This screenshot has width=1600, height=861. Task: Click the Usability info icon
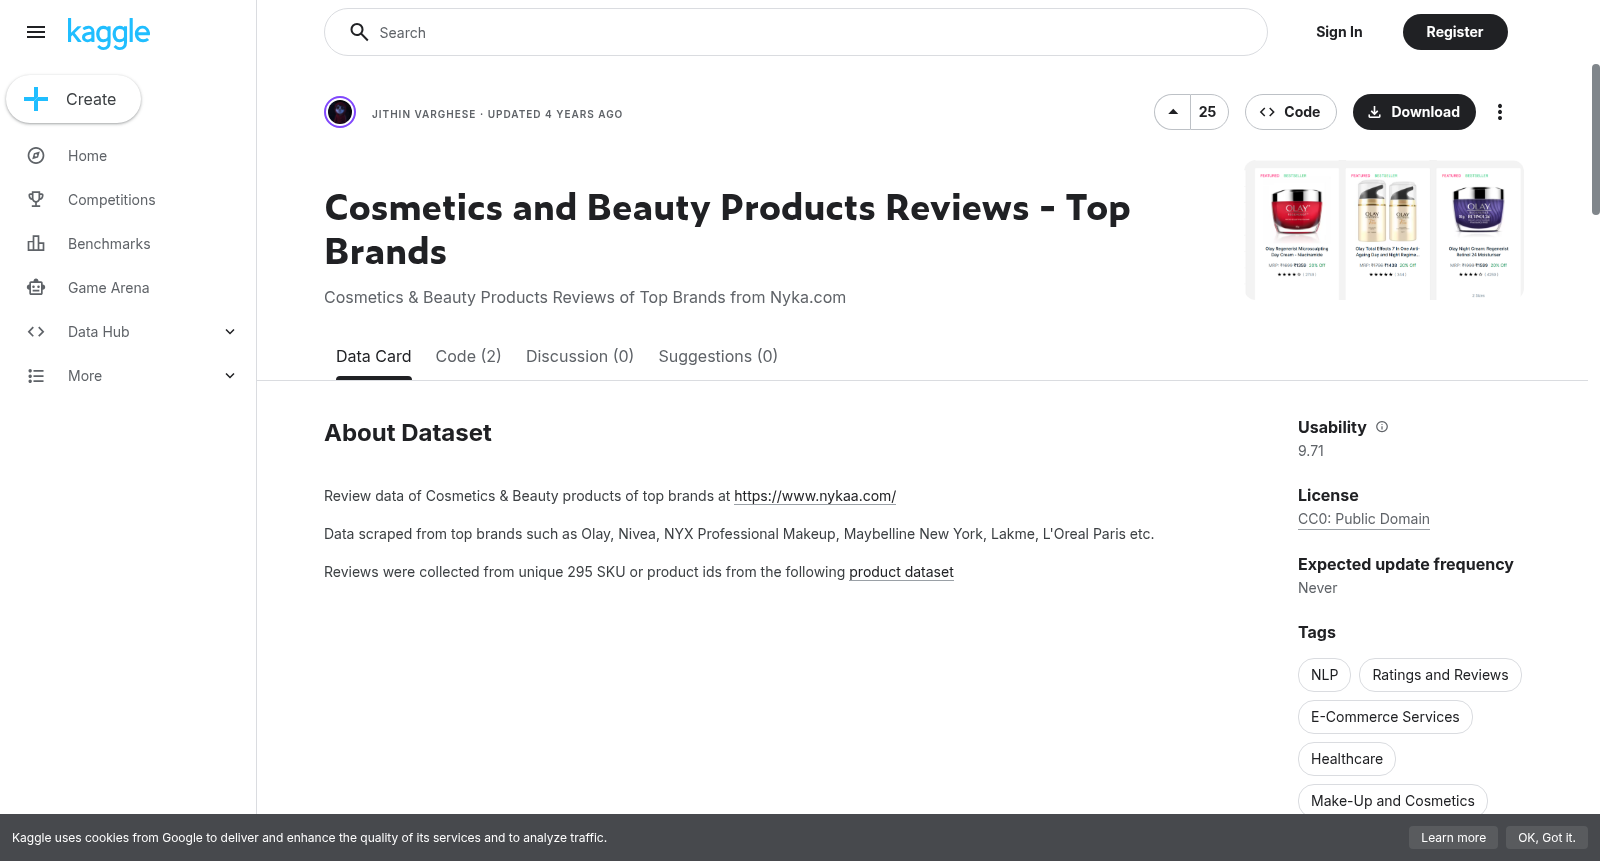(x=1382, y=427)
